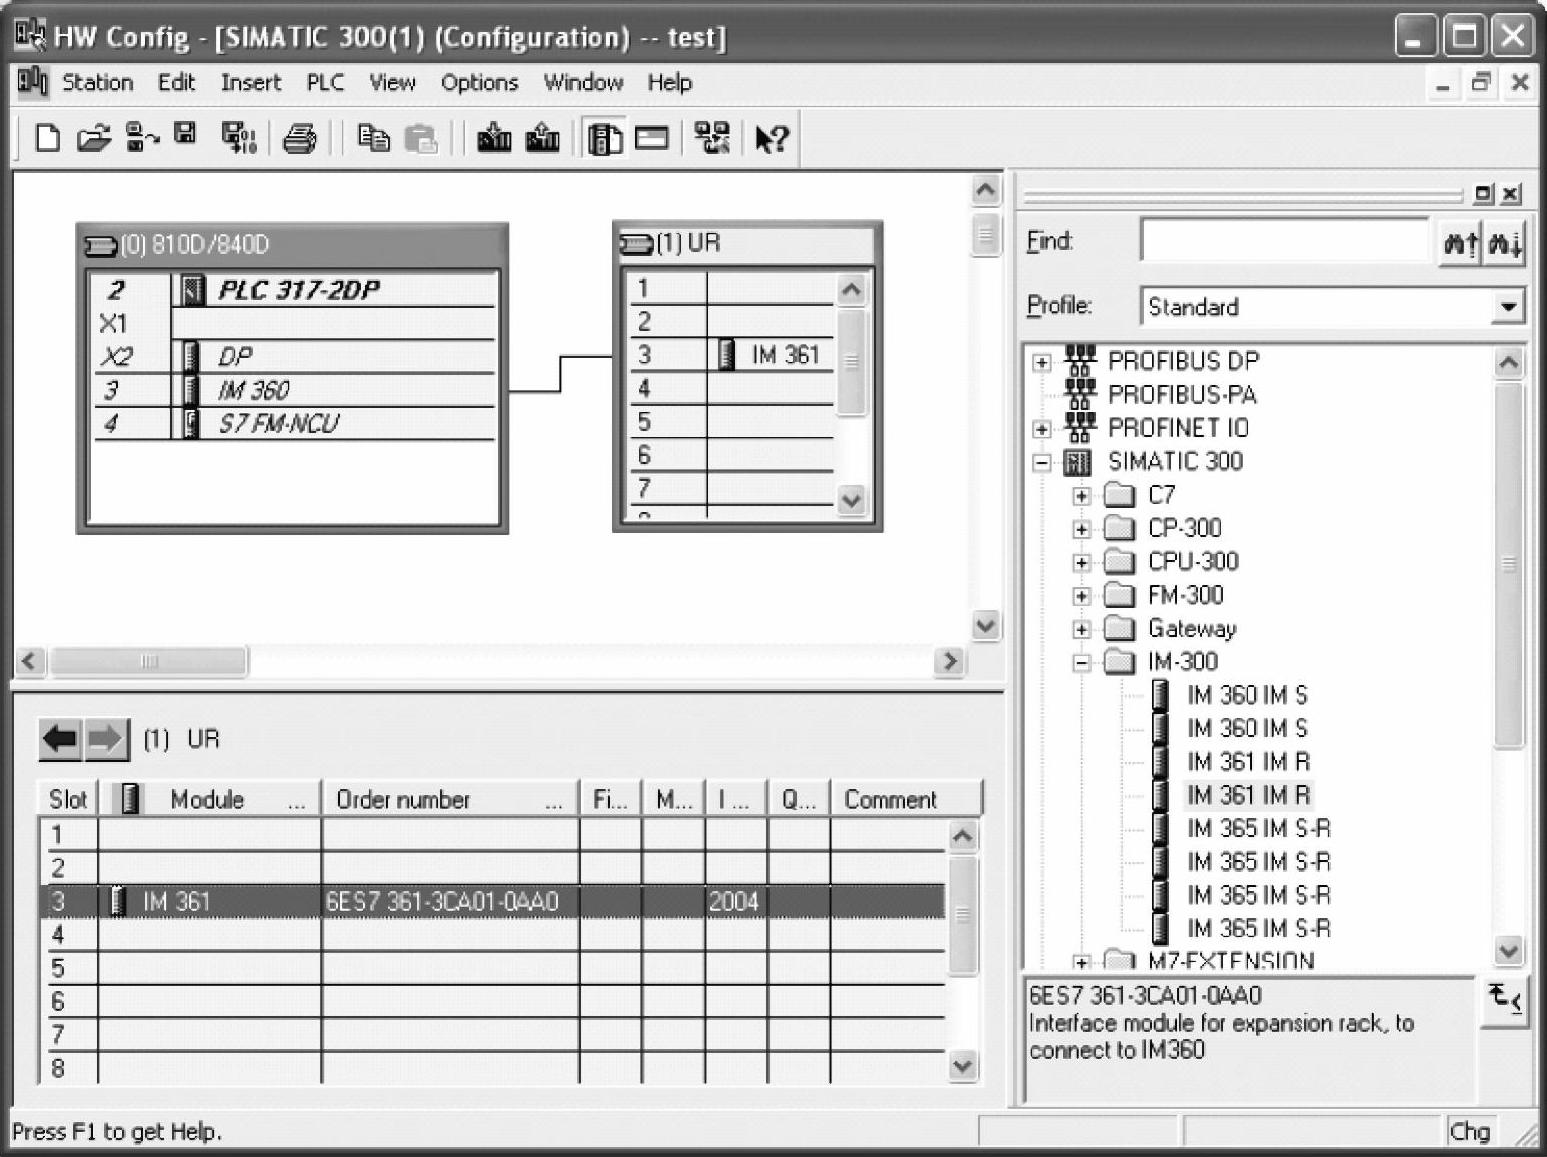The image size is (1547, 1157).
Task: Create a new station with the New icon
Action: pos(47,137)
